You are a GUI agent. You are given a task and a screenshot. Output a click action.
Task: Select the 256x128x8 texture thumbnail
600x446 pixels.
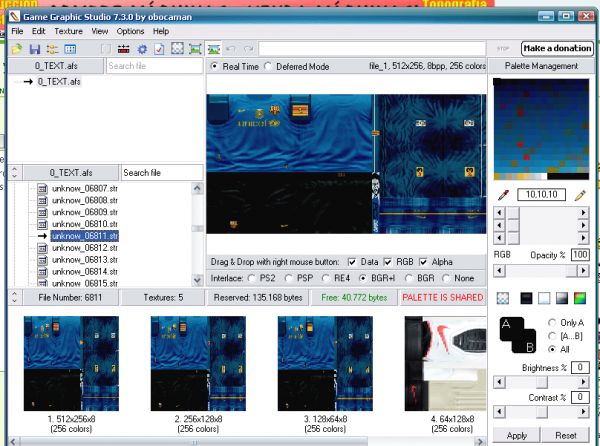coord(198,363)
